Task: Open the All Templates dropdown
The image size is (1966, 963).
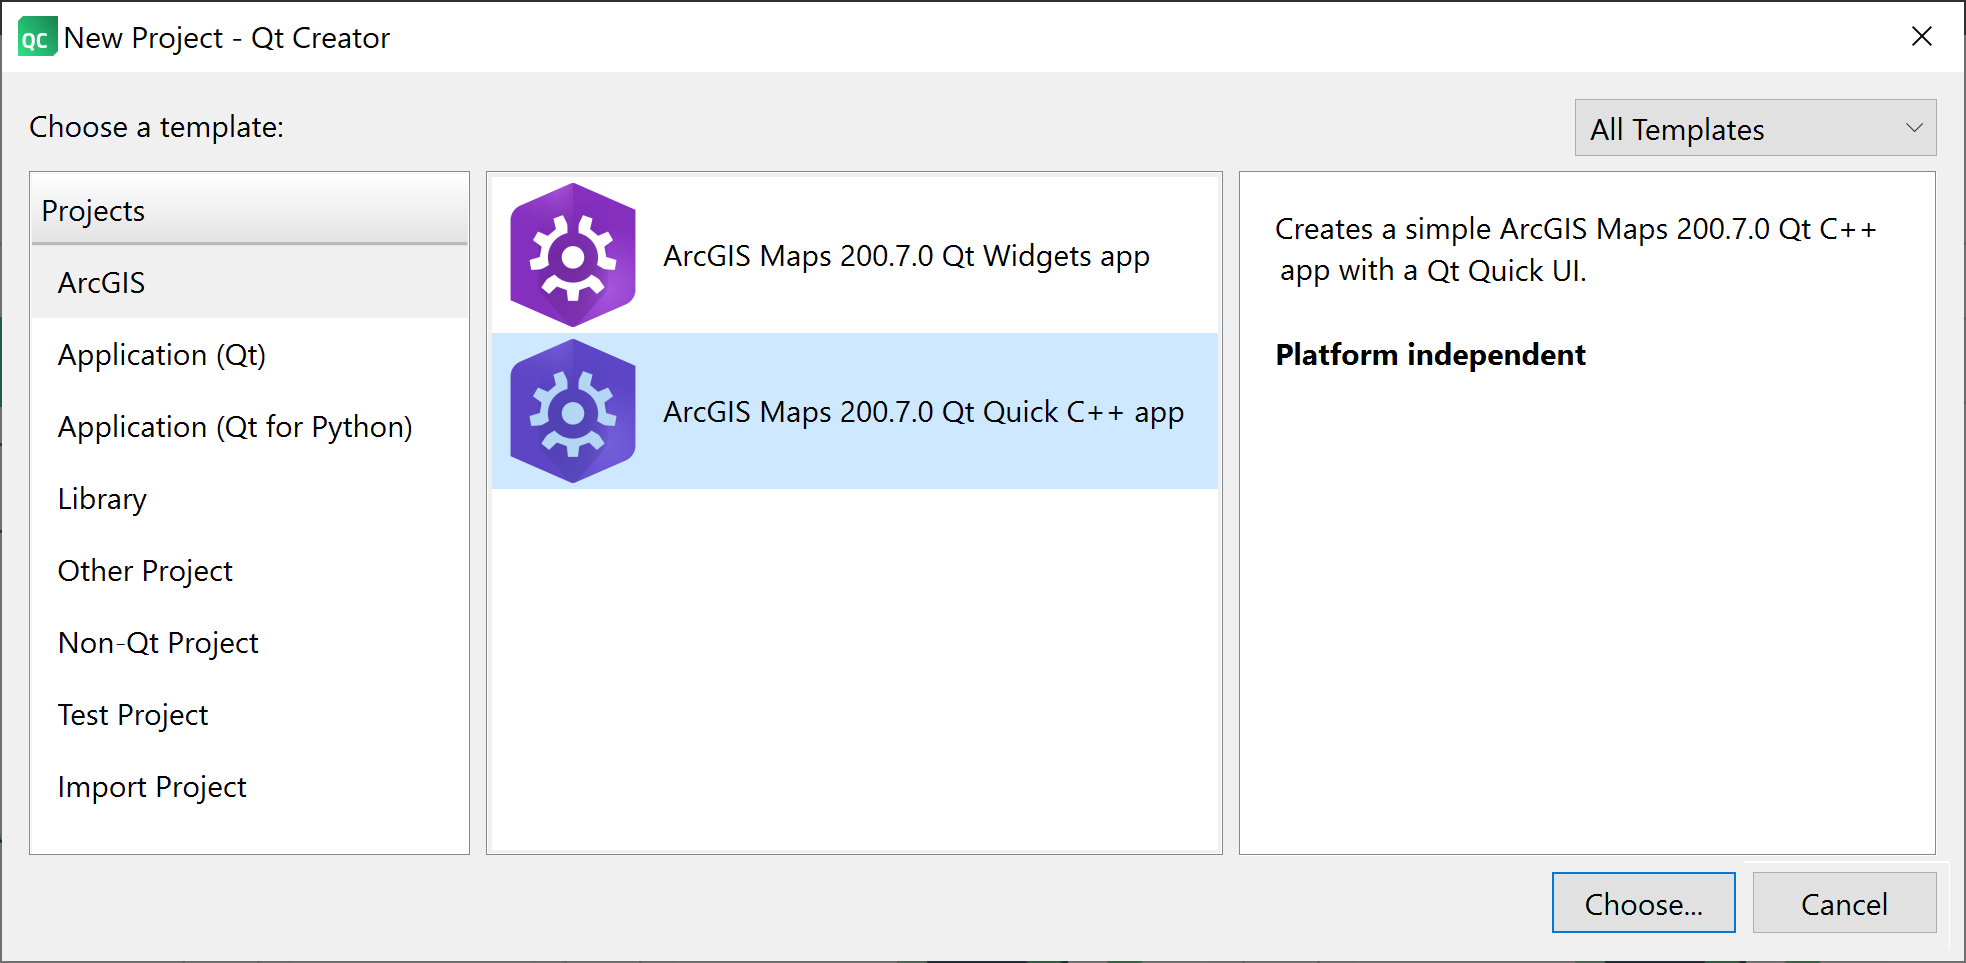Action: 1754,129
